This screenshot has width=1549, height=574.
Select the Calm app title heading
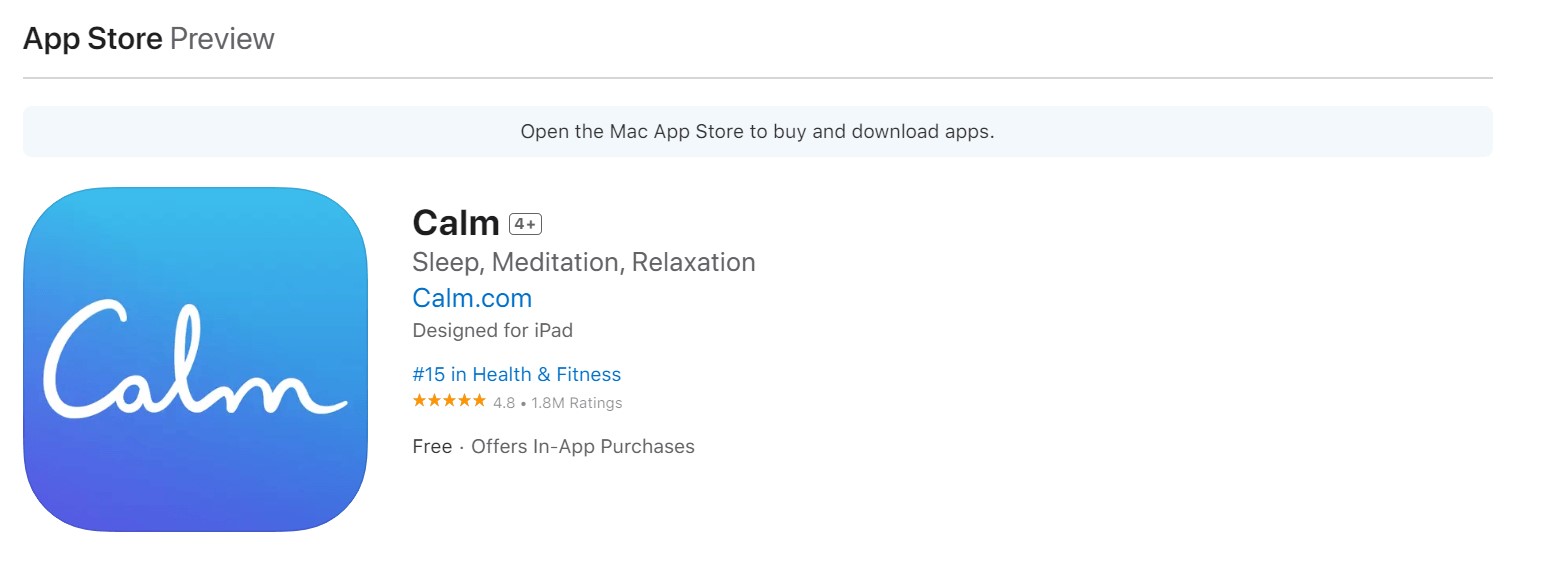455,223
